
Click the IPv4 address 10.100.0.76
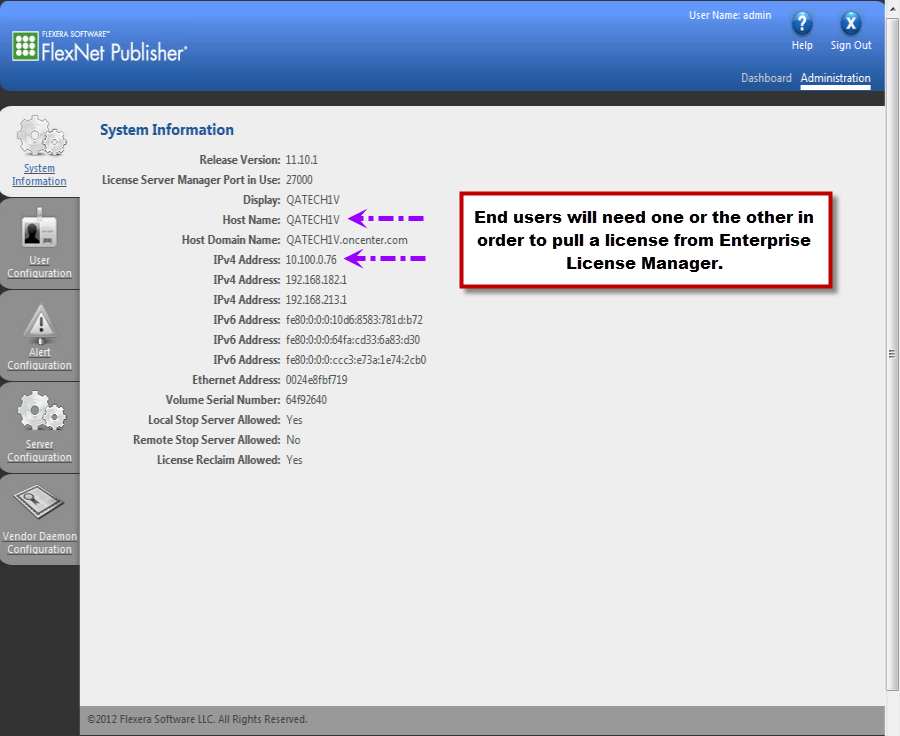click(311, 260)
